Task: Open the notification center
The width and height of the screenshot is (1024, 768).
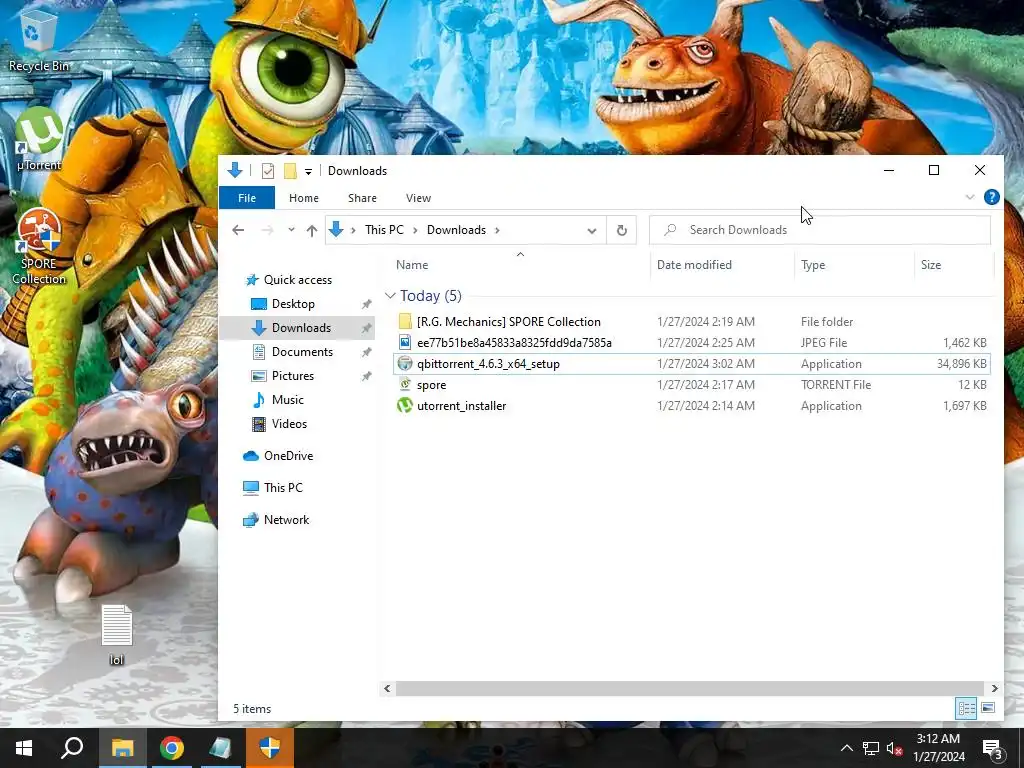Action: point(992,748)
